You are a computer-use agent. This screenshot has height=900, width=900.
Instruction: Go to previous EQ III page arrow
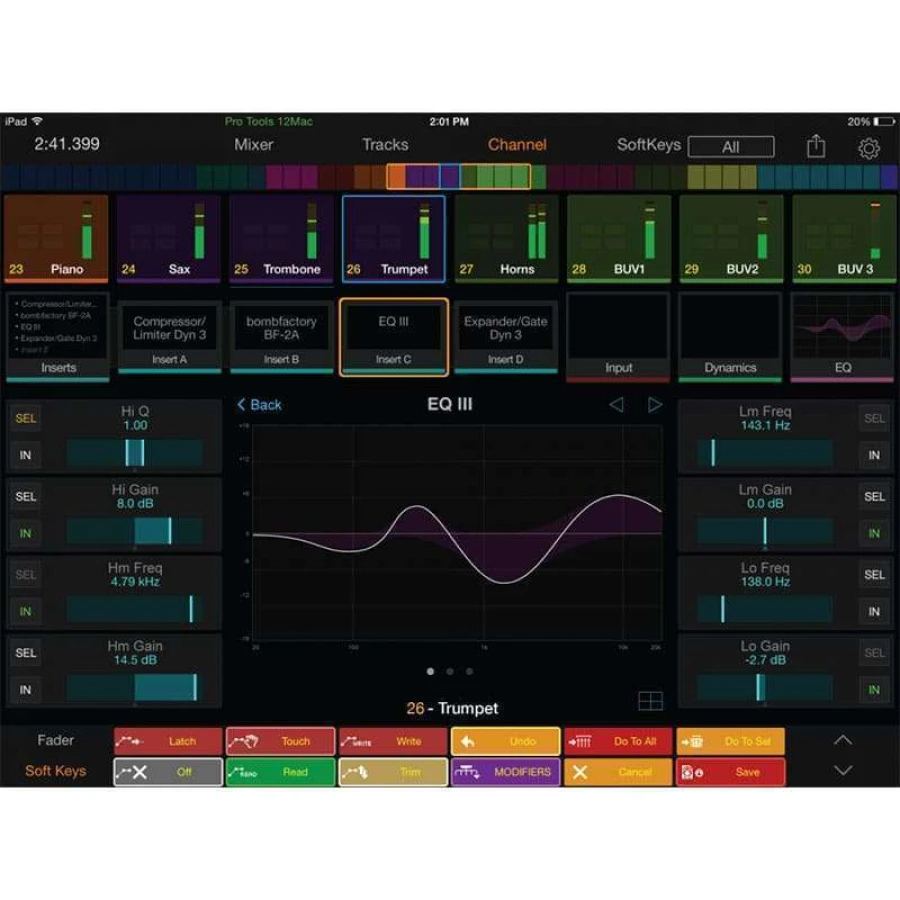[x=616, y=405]
